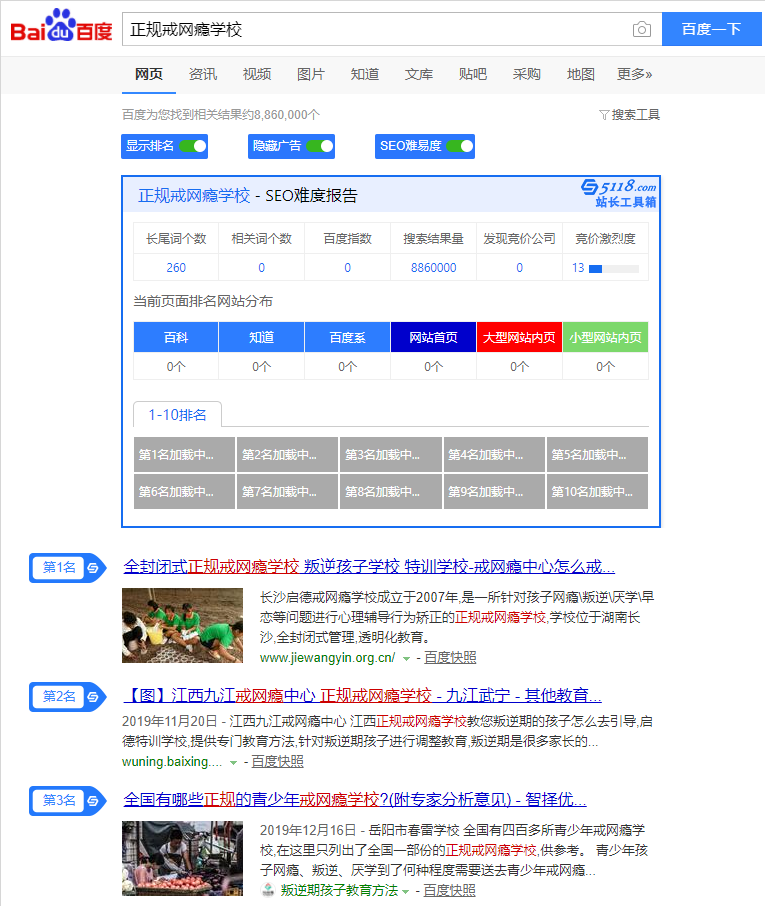Click the wuning.baixing URL
The width and height of the screenshot is (765, 906).
172,762
